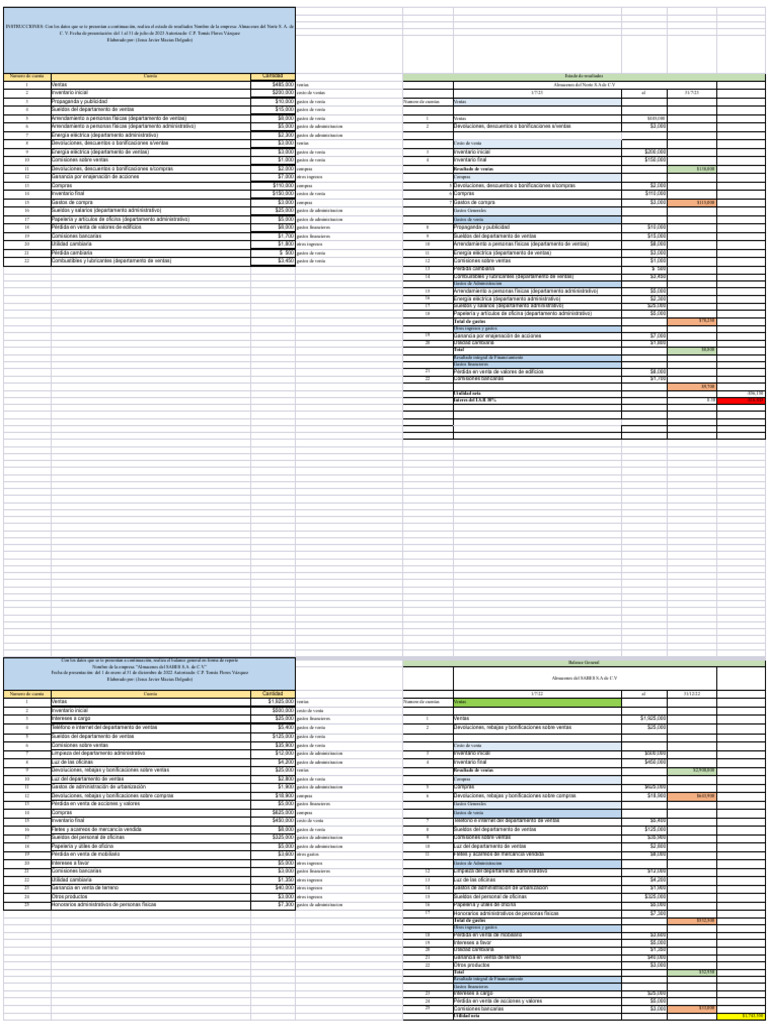Select "Ganancia por enajenación de acciones" in Estado de resultados
Viewport: 768px width, 1024px height.
[x=496, y=335]
